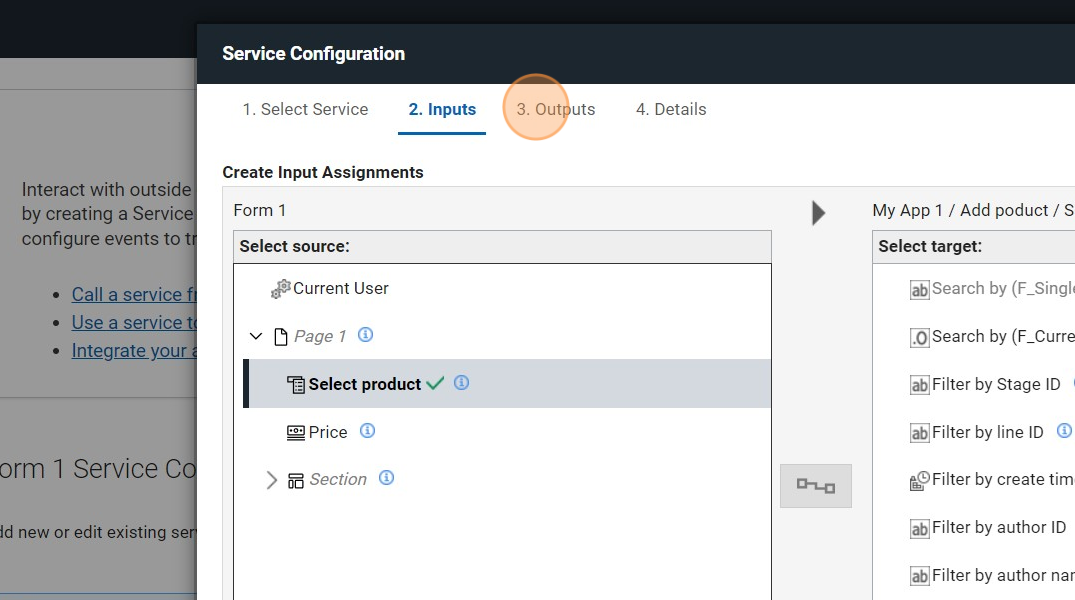Viewport: 1075px width, 600px height.
Task: Expand the Section tree node
Action: [x=271, y=480]
